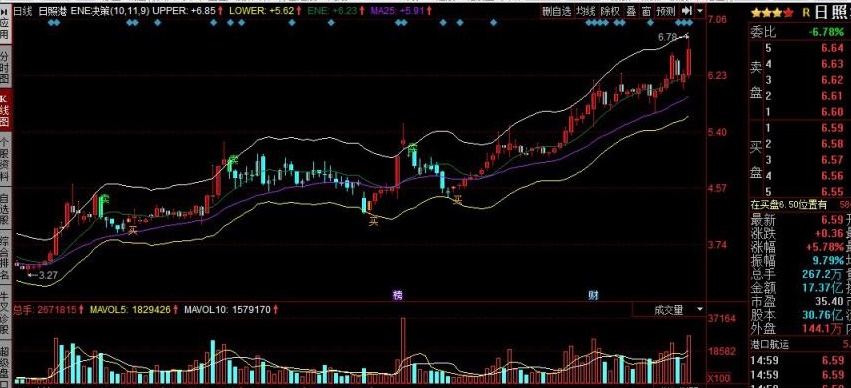Select the buy level 2 price 6.58
Screen dimensions: 851x388
tap(832, 144)
